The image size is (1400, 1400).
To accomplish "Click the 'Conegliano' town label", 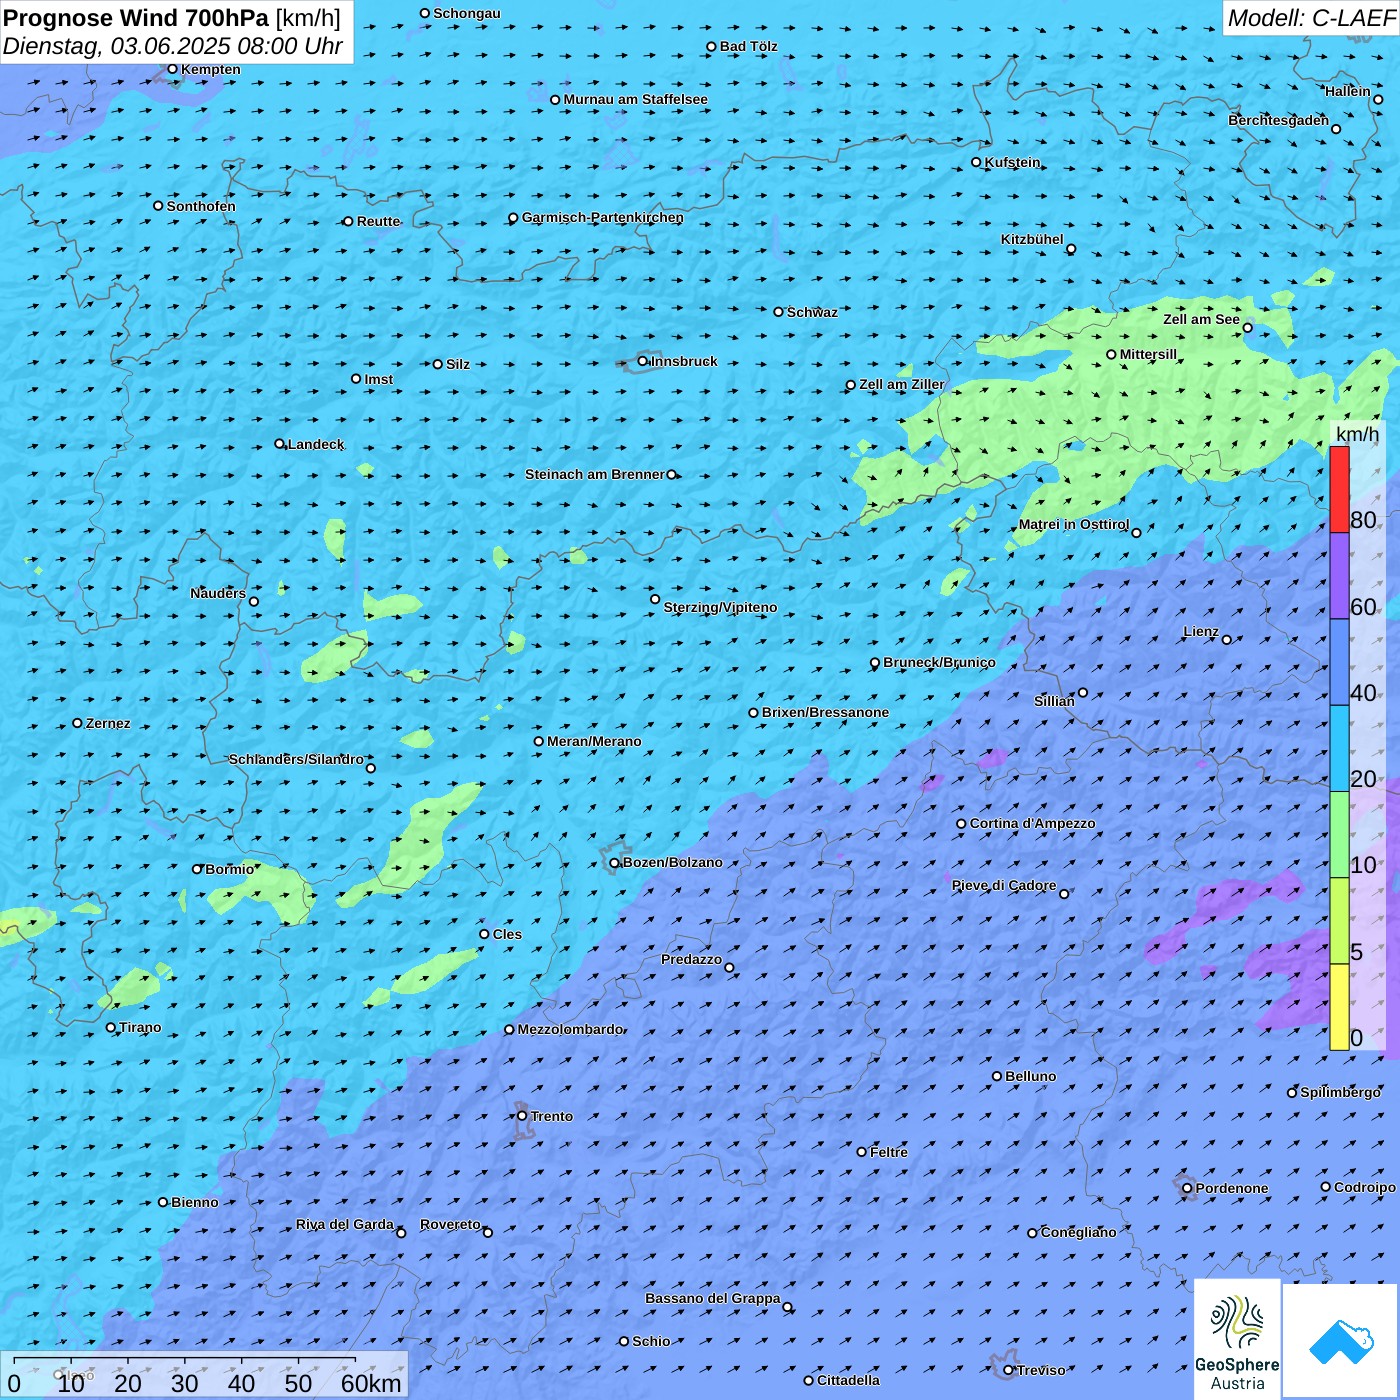I will point(1078,1232).
